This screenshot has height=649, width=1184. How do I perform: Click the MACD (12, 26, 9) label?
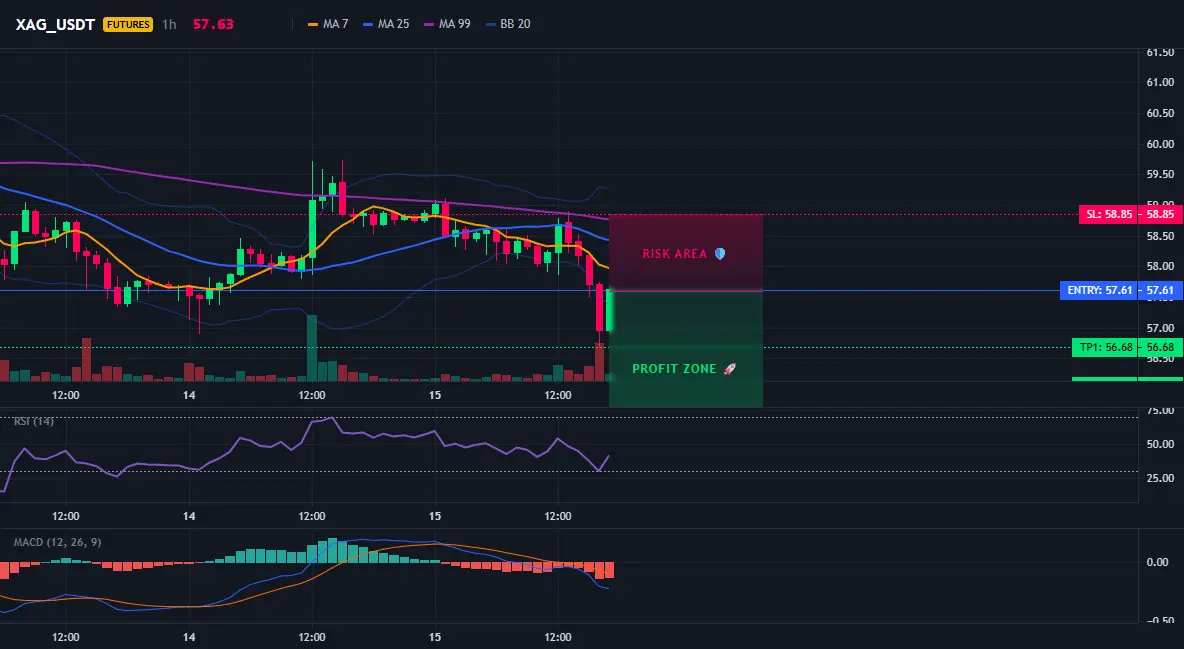click(57, 542)
